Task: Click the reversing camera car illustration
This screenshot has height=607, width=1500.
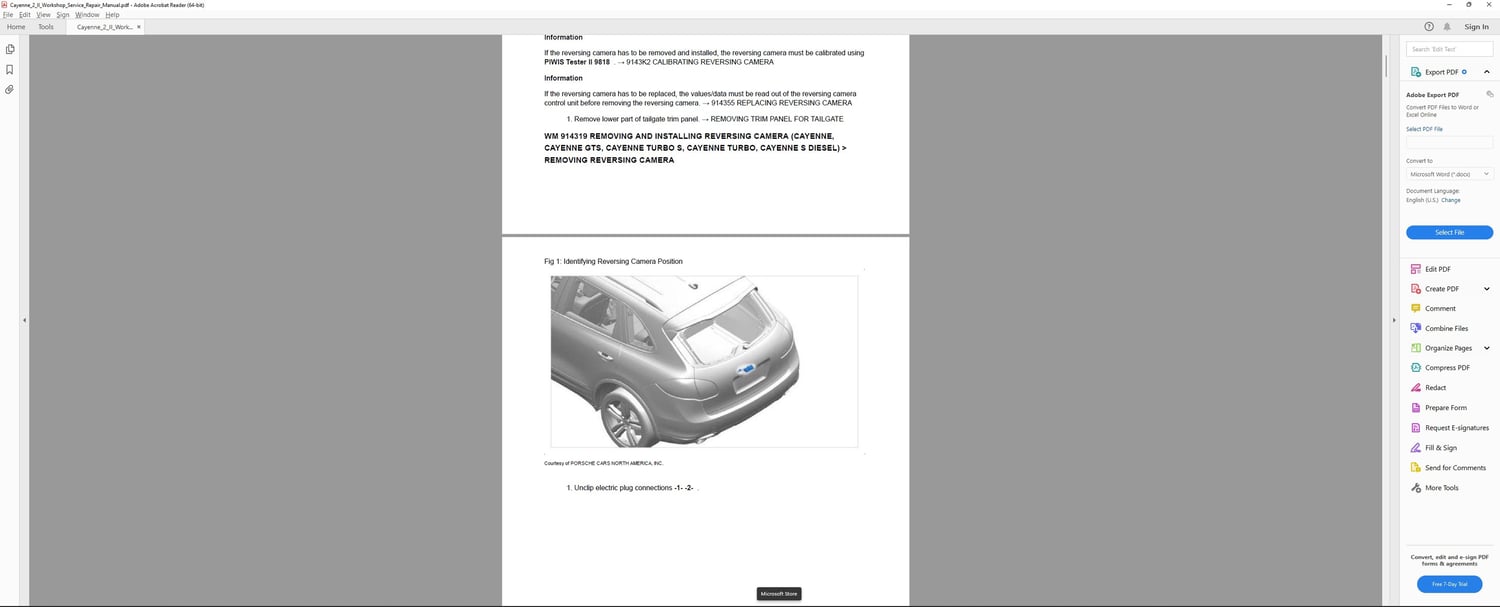Action: [704, 361]
